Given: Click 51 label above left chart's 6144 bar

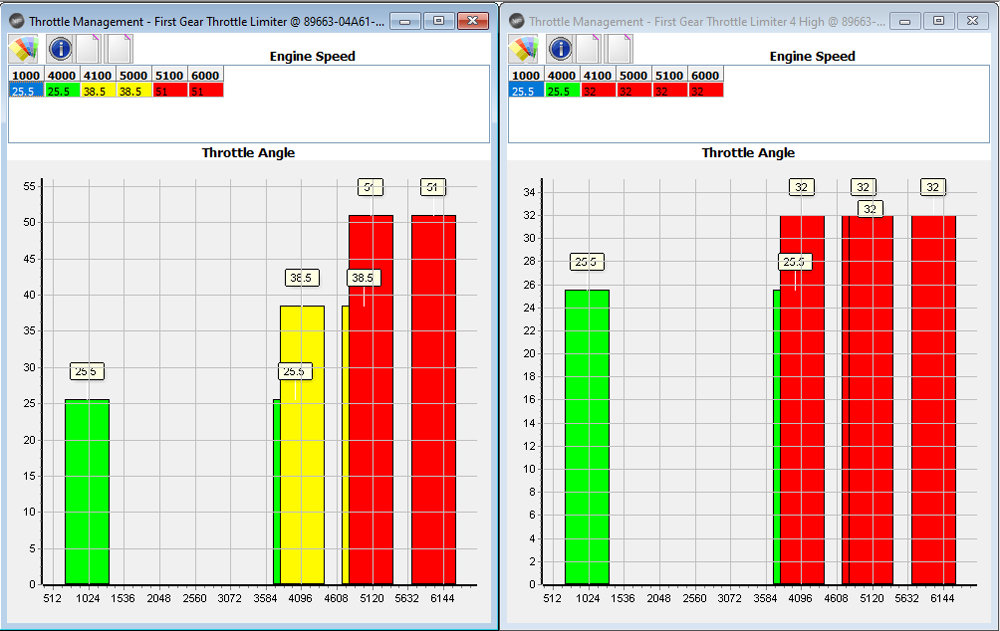Looking at the screenshot, I should 433,187.
